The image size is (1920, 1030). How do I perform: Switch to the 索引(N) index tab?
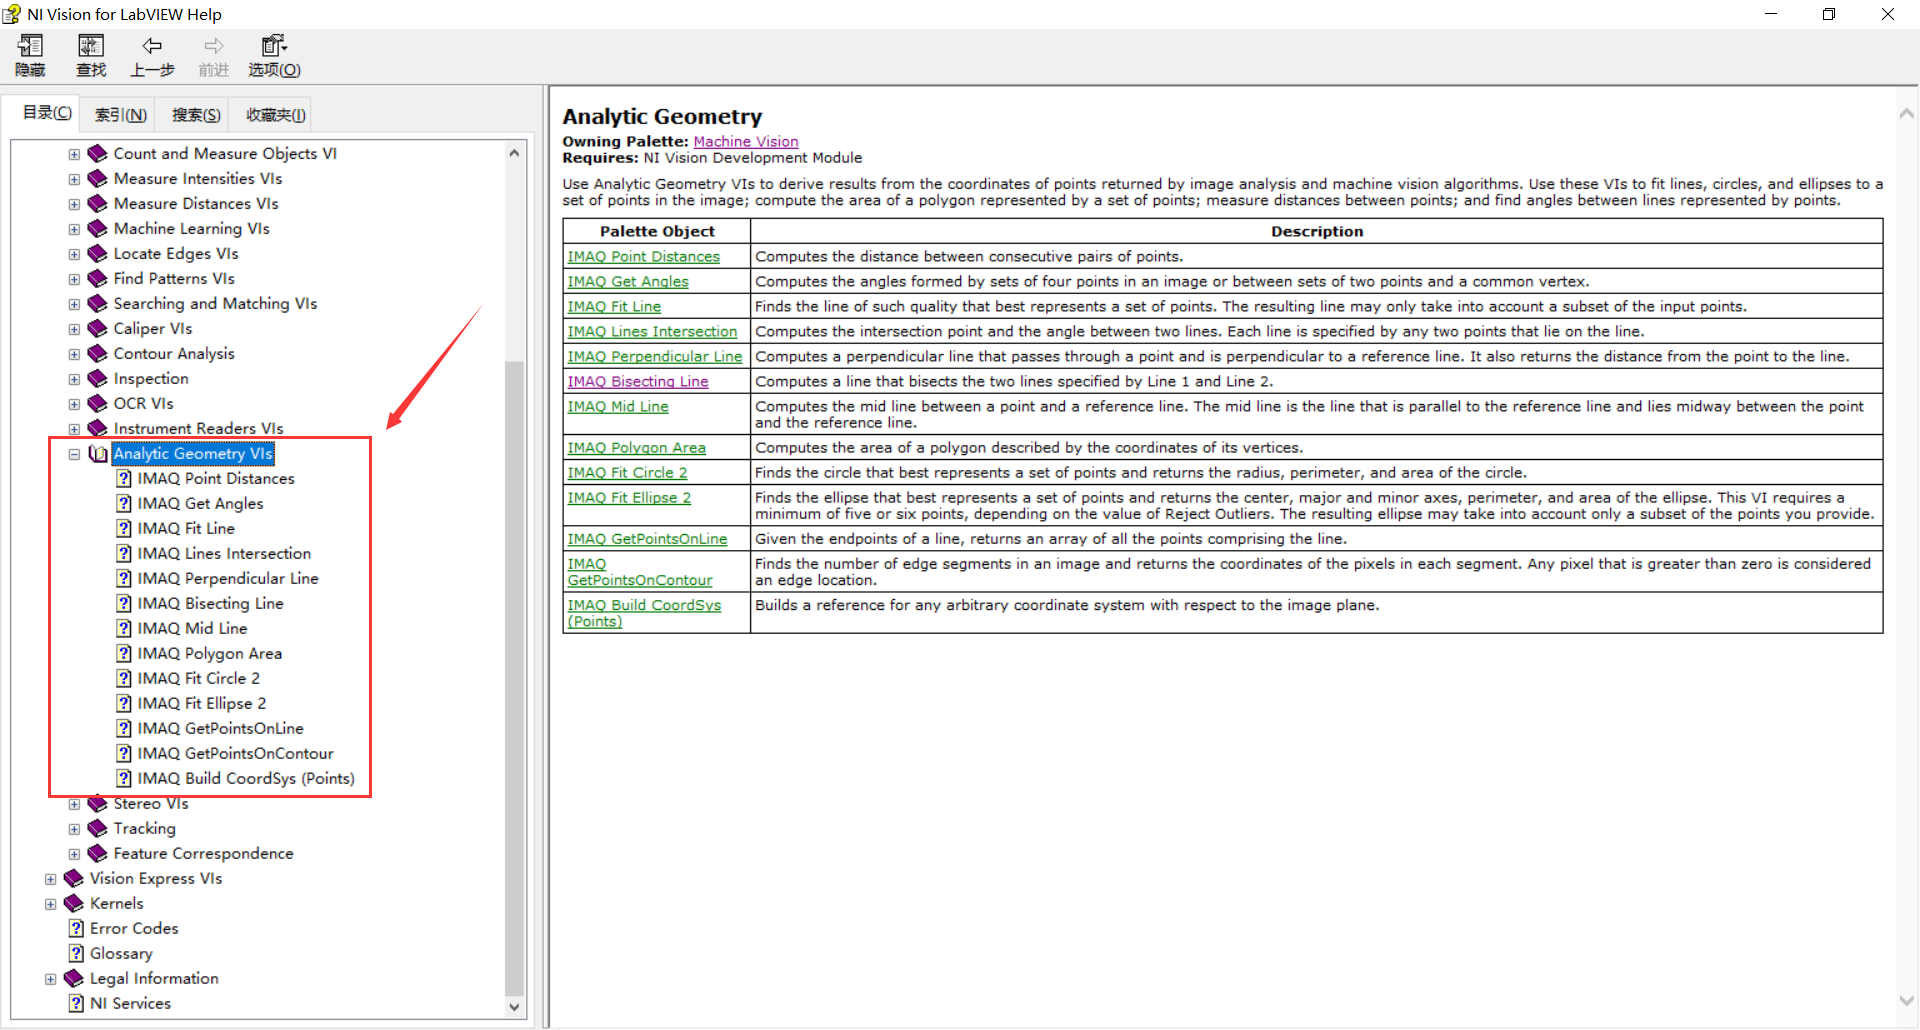pos(121,115)
